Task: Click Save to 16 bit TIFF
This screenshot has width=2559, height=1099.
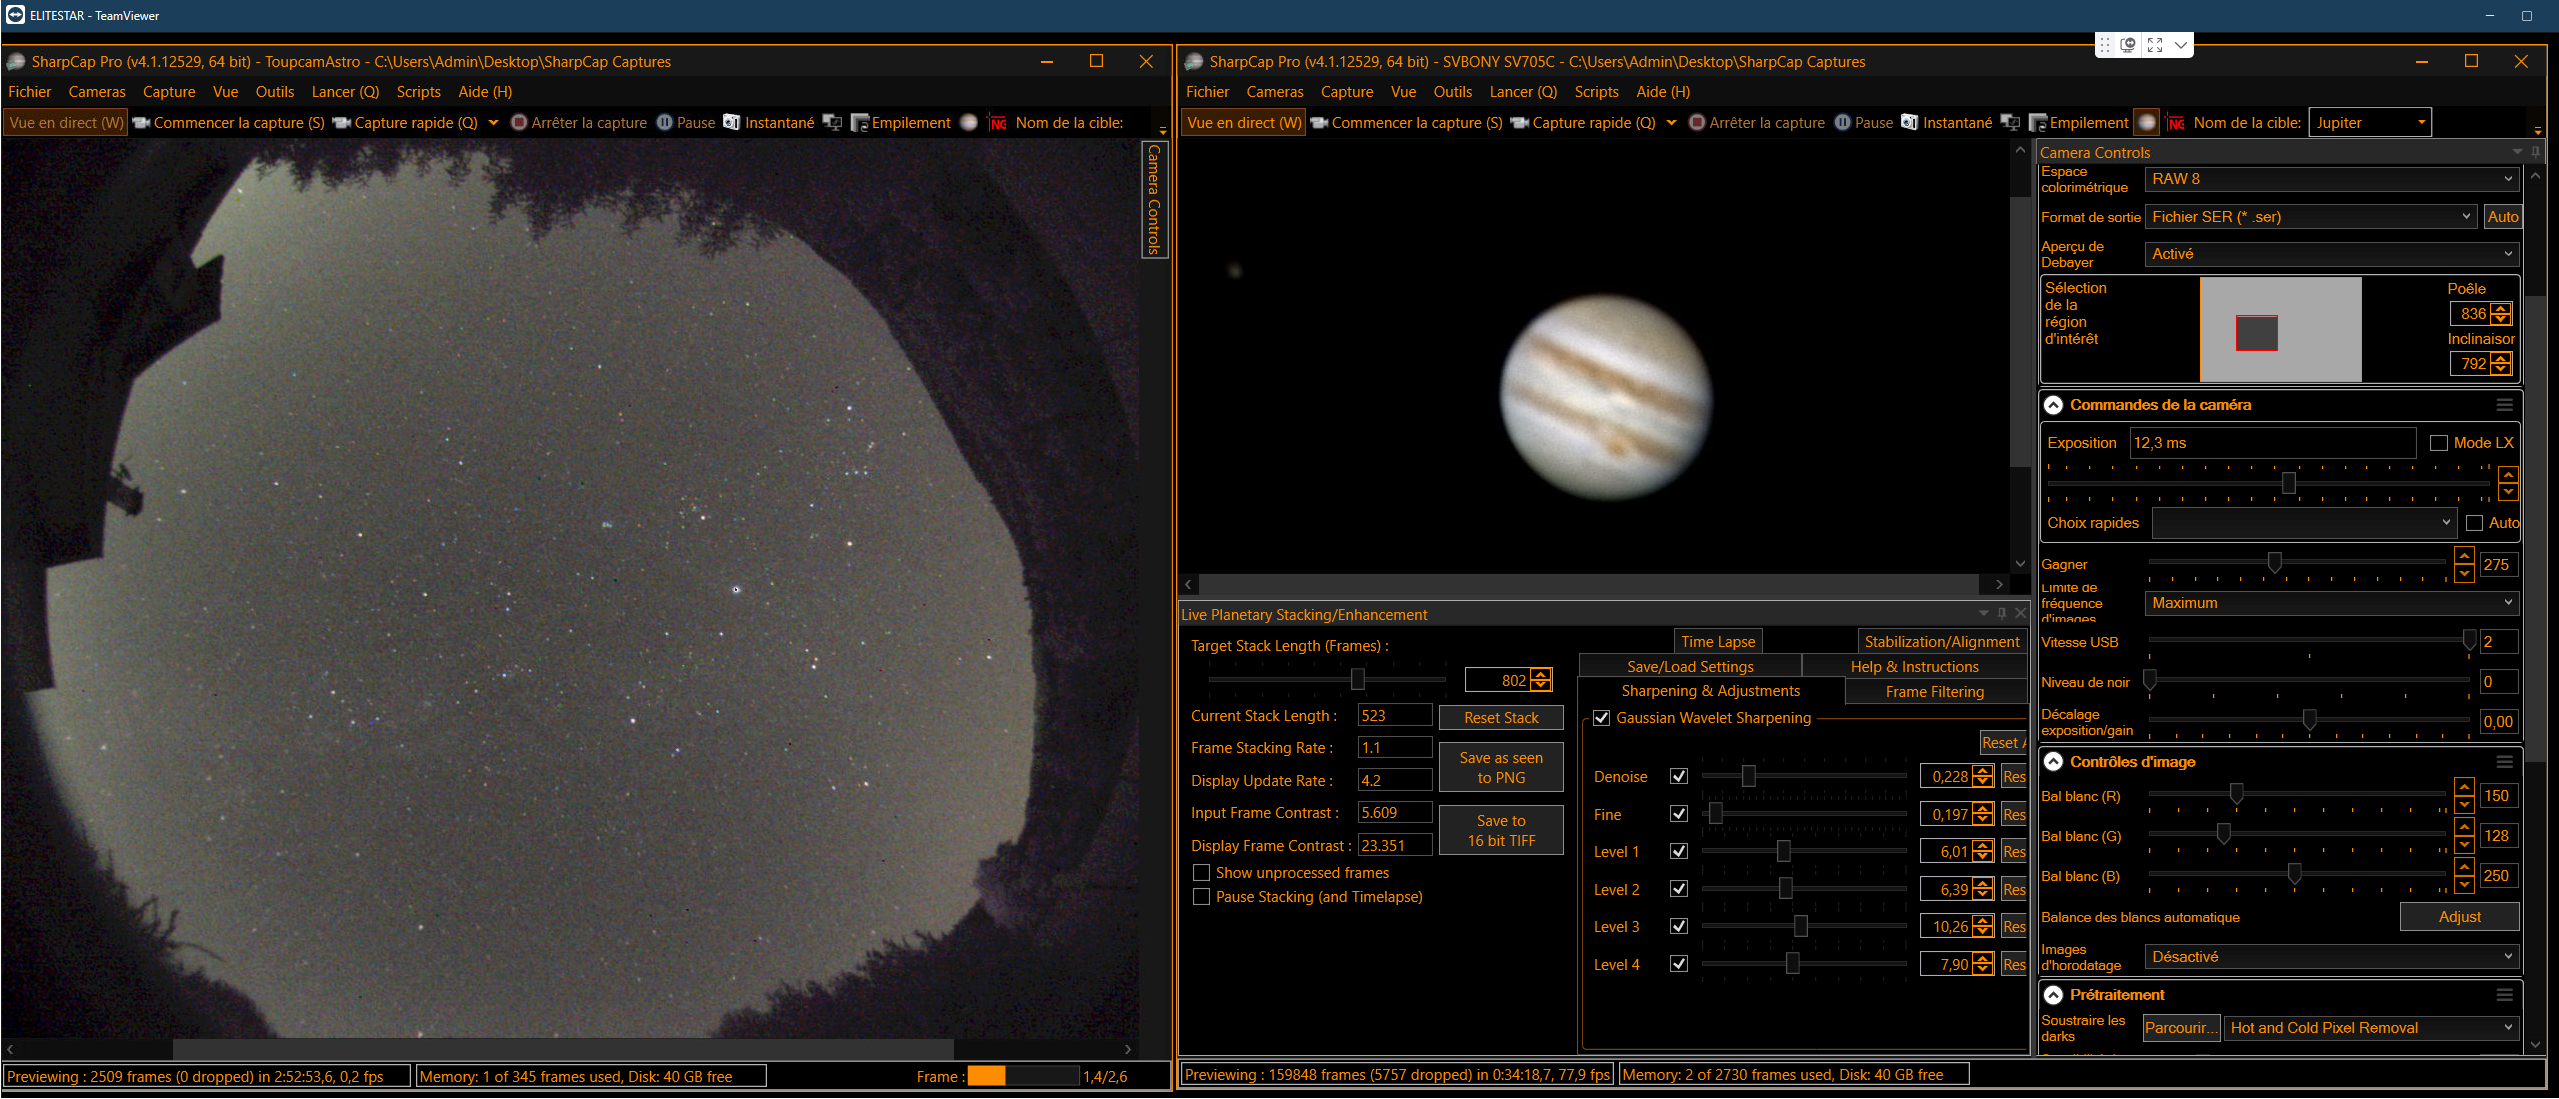Action: 1501,831
